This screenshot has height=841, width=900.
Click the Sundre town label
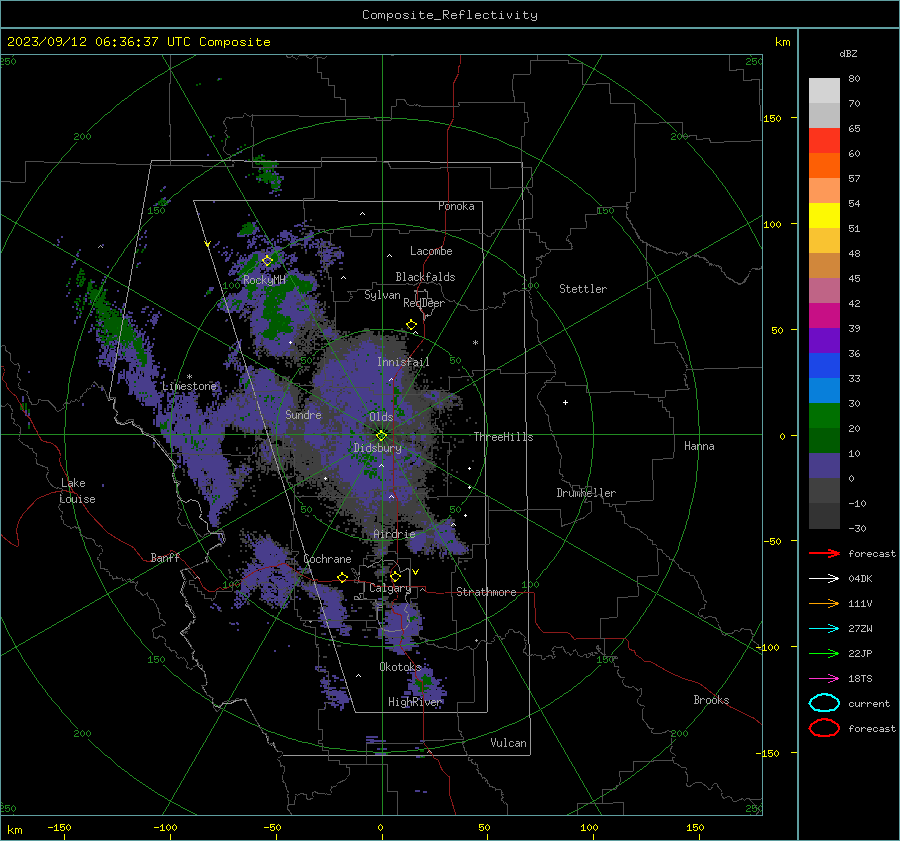(303, 414)
